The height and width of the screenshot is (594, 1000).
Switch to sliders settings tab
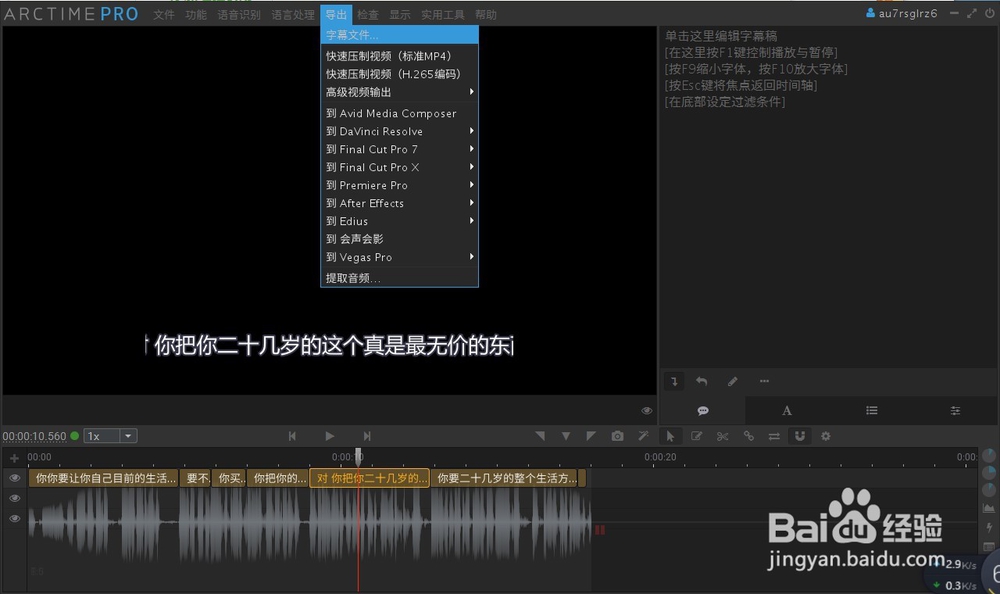point(955,411)
